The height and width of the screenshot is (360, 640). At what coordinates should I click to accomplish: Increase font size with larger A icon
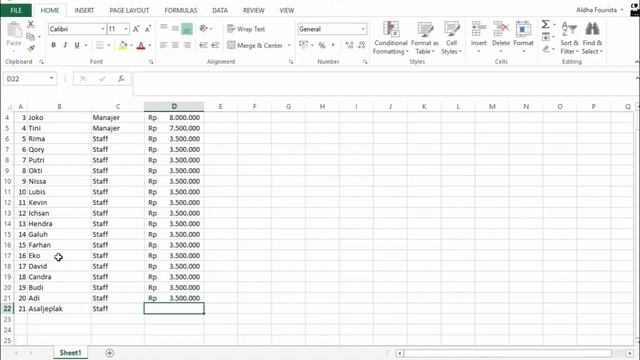point(136,29)
